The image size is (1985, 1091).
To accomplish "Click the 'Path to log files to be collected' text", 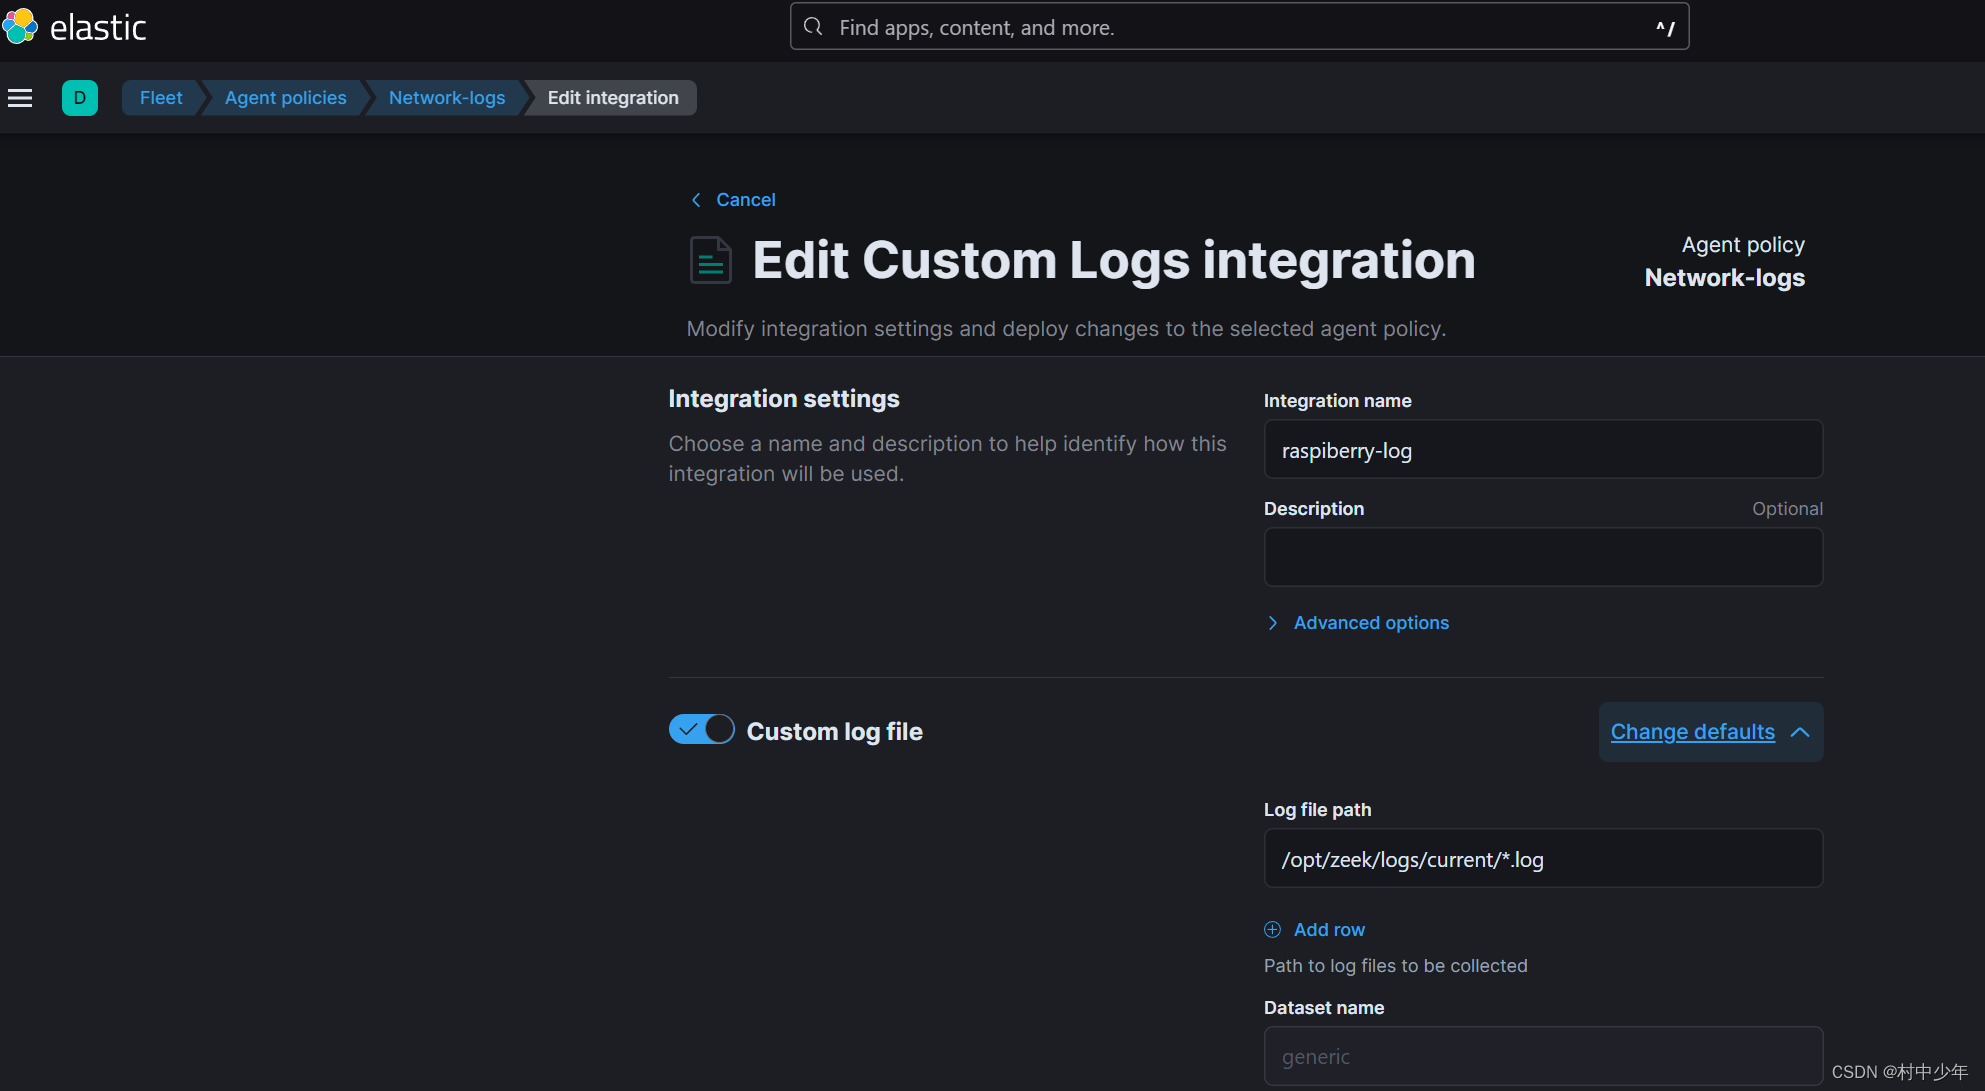I will coord(1396,966).
